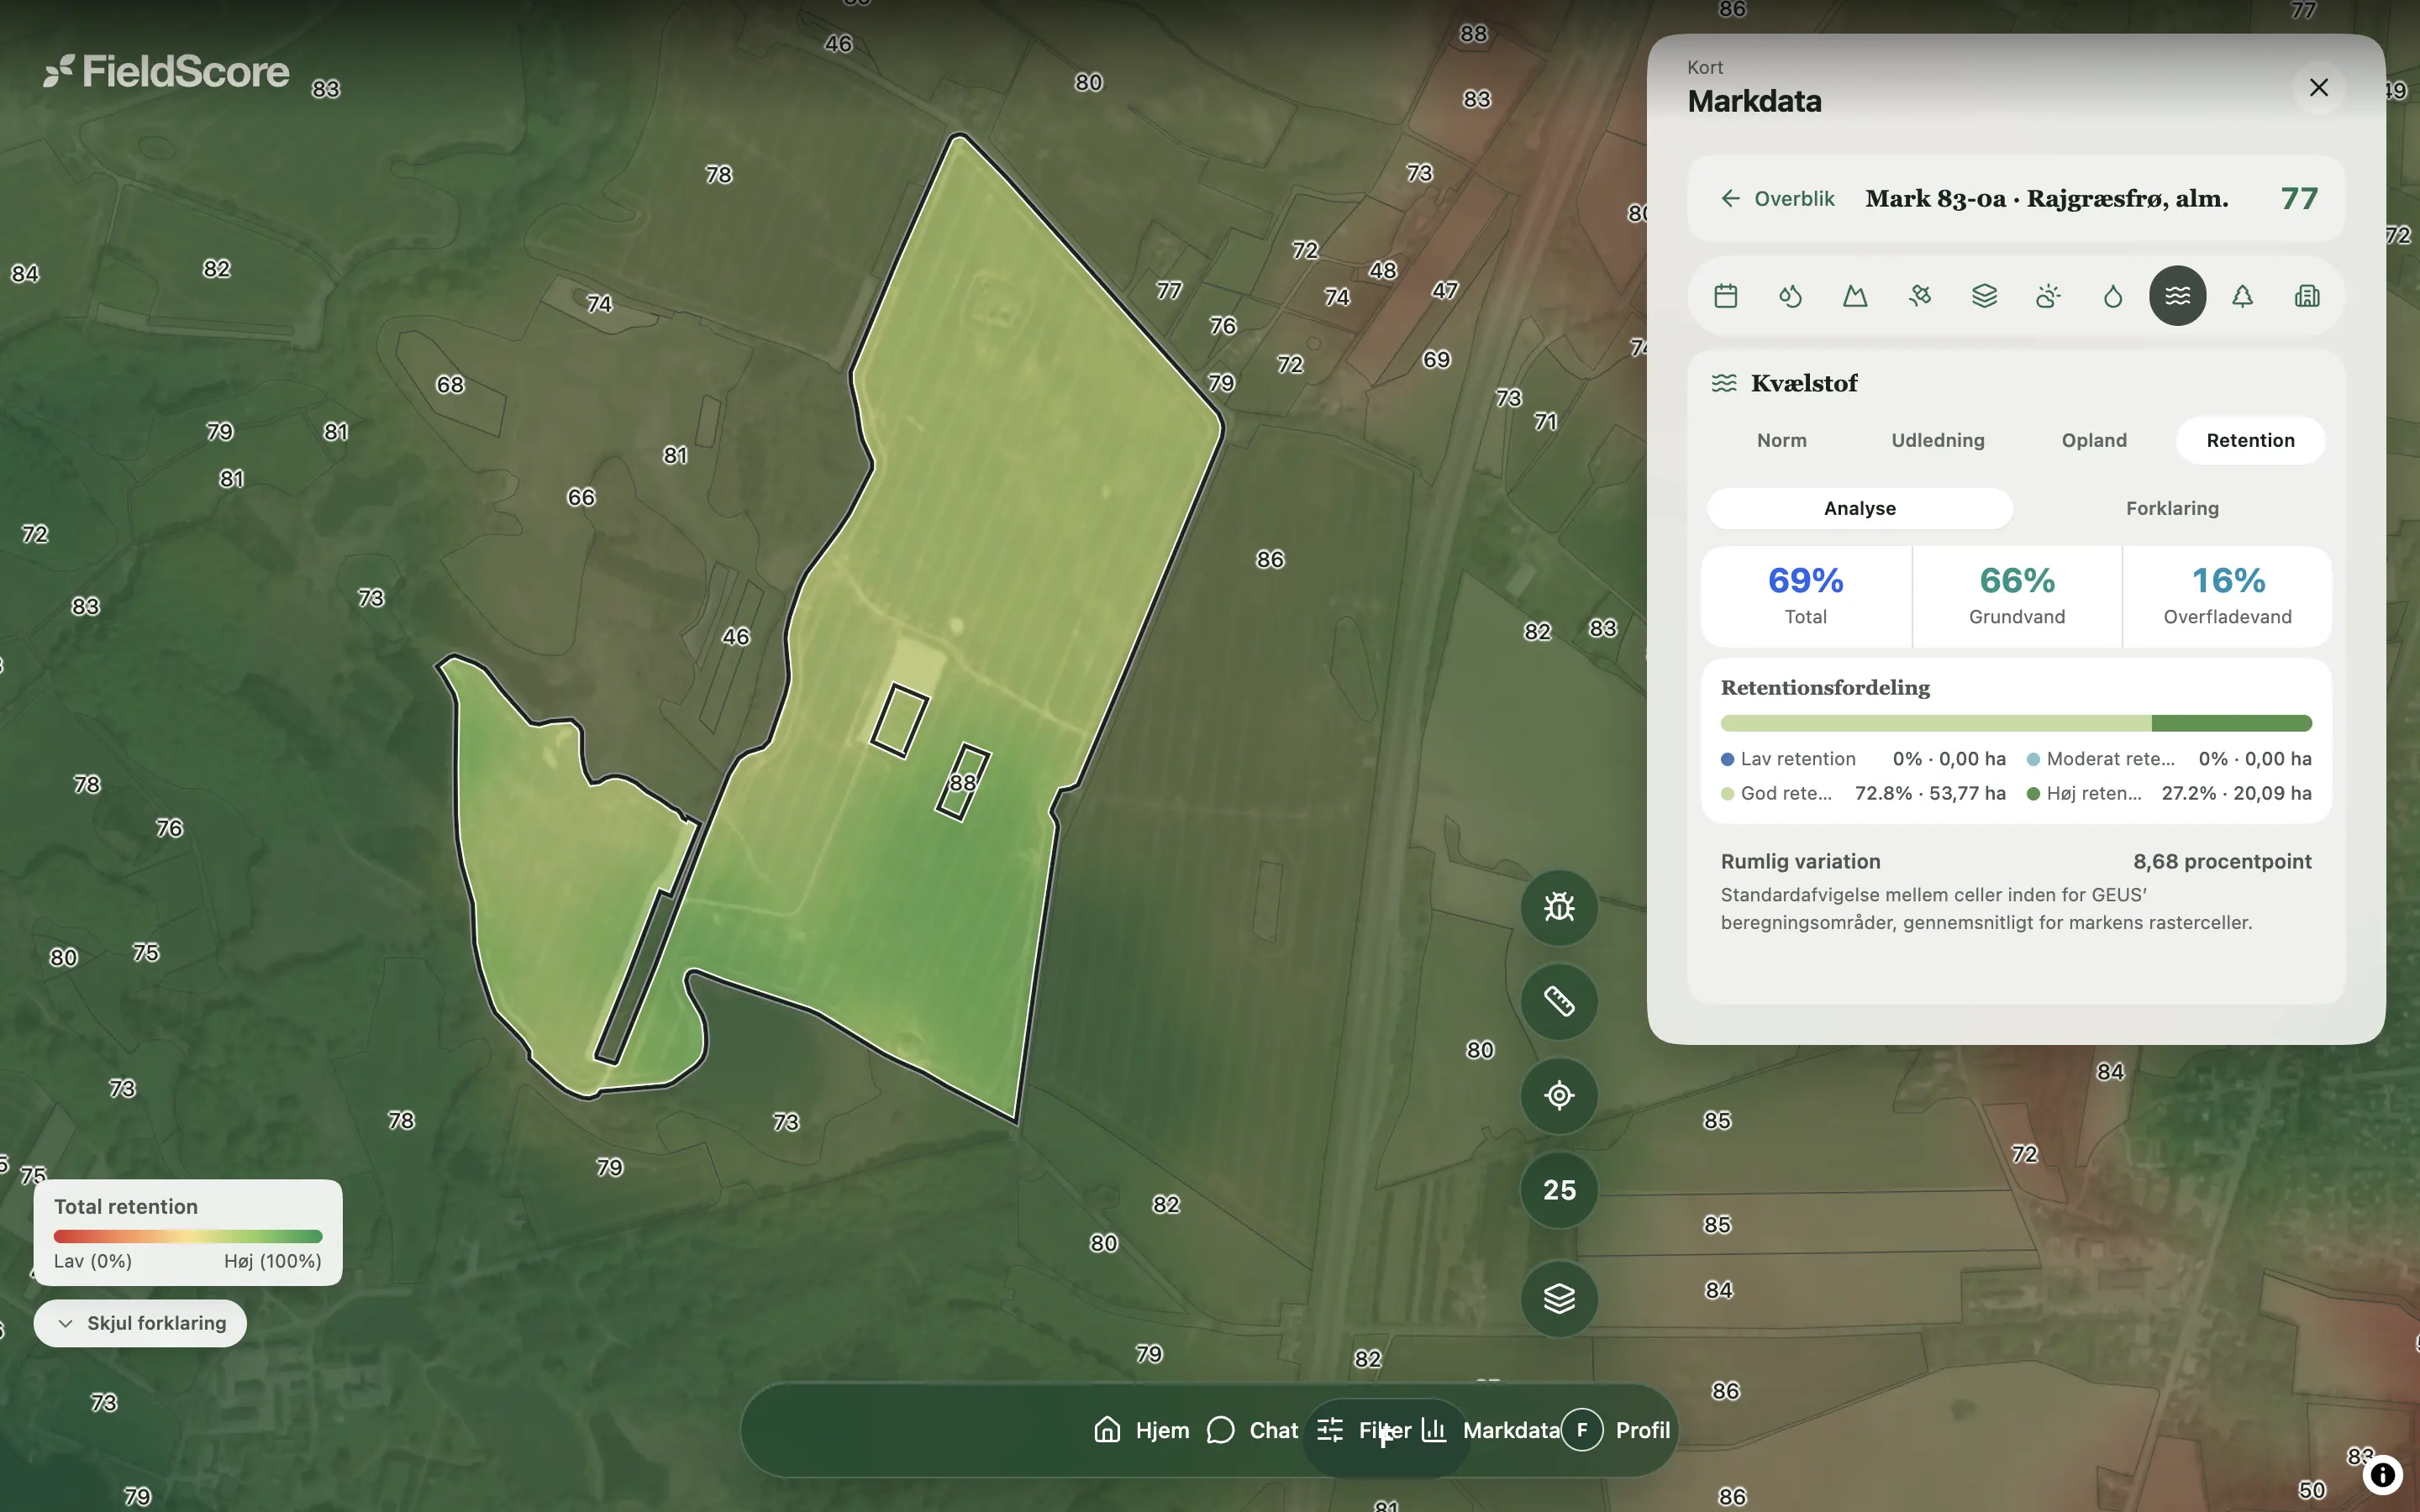This screenshot has width=2420, height=1512.
Task: Collapse legend with Skjul forklaring
Action: click(140, 1323)
